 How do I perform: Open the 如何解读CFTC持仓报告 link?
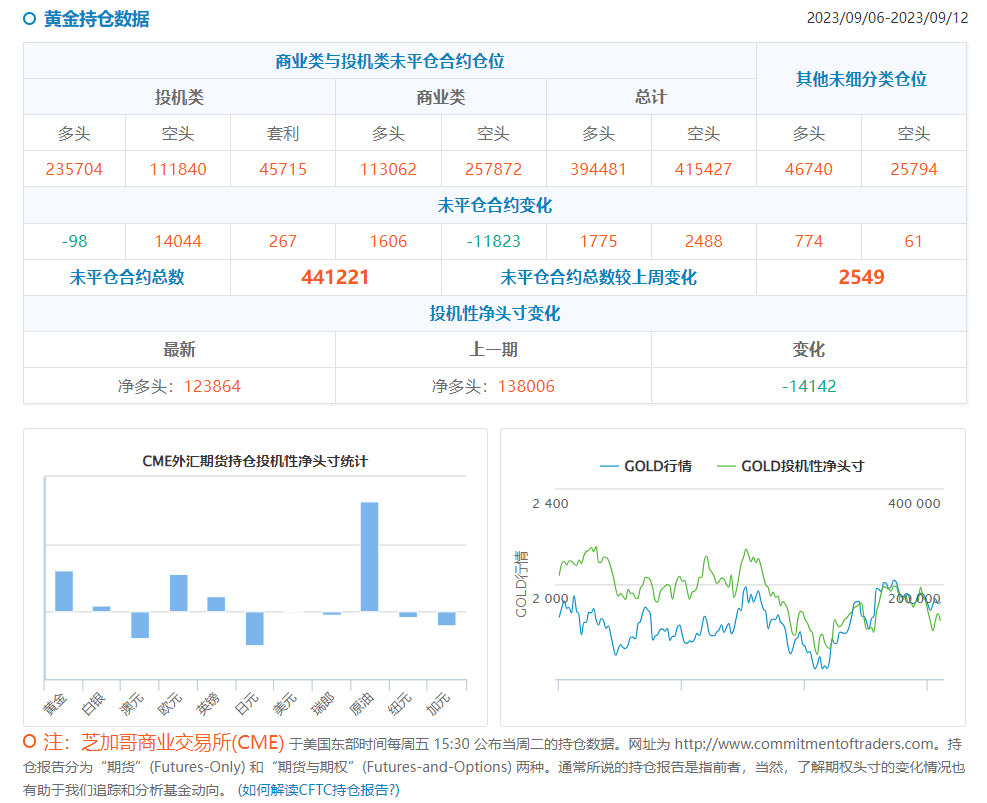point(318,789)
